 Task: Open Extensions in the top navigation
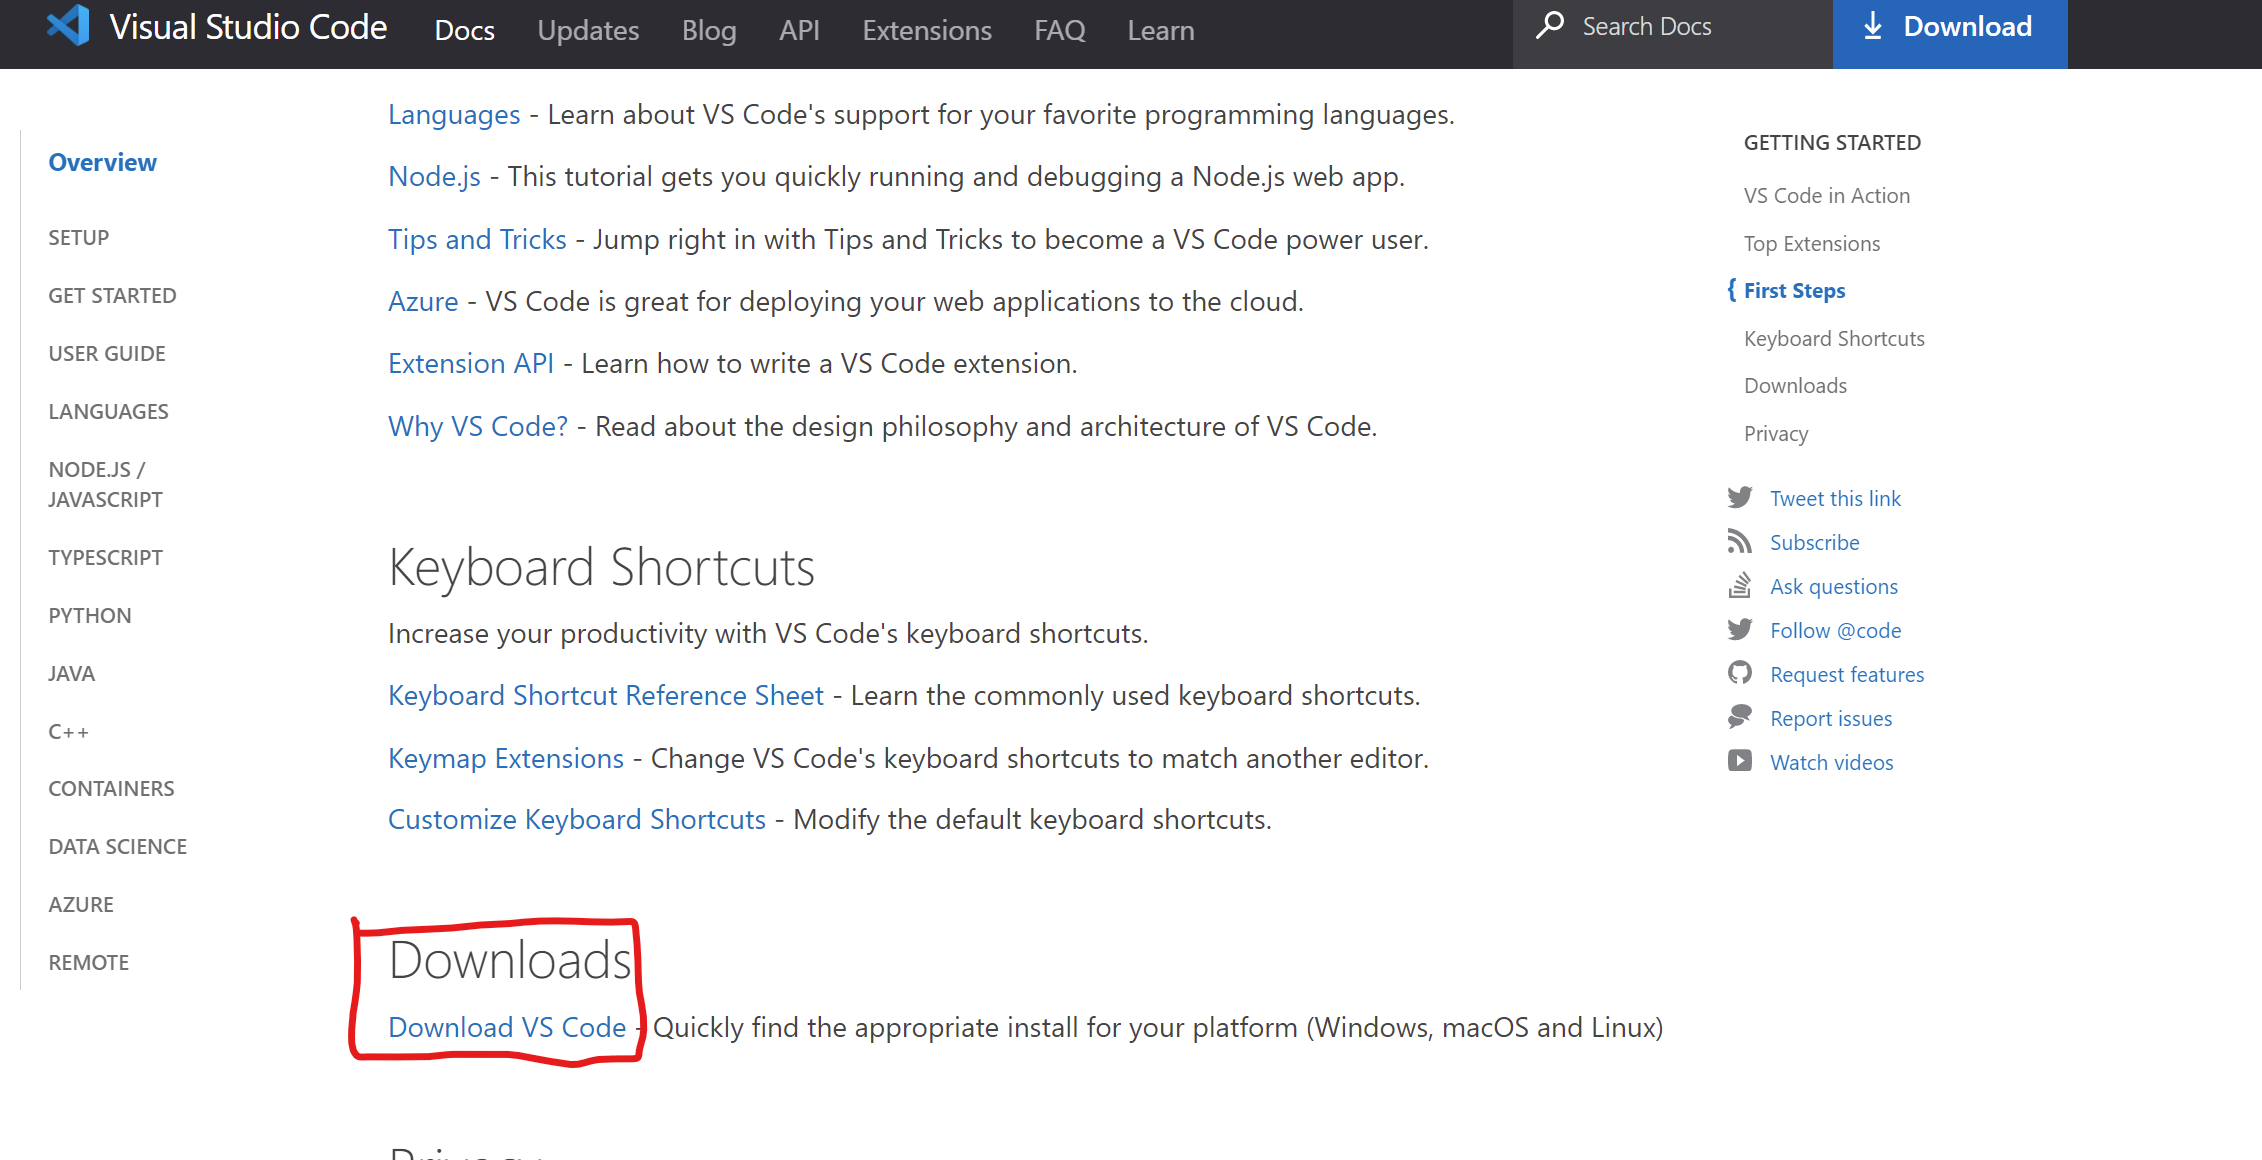(927, 31)
